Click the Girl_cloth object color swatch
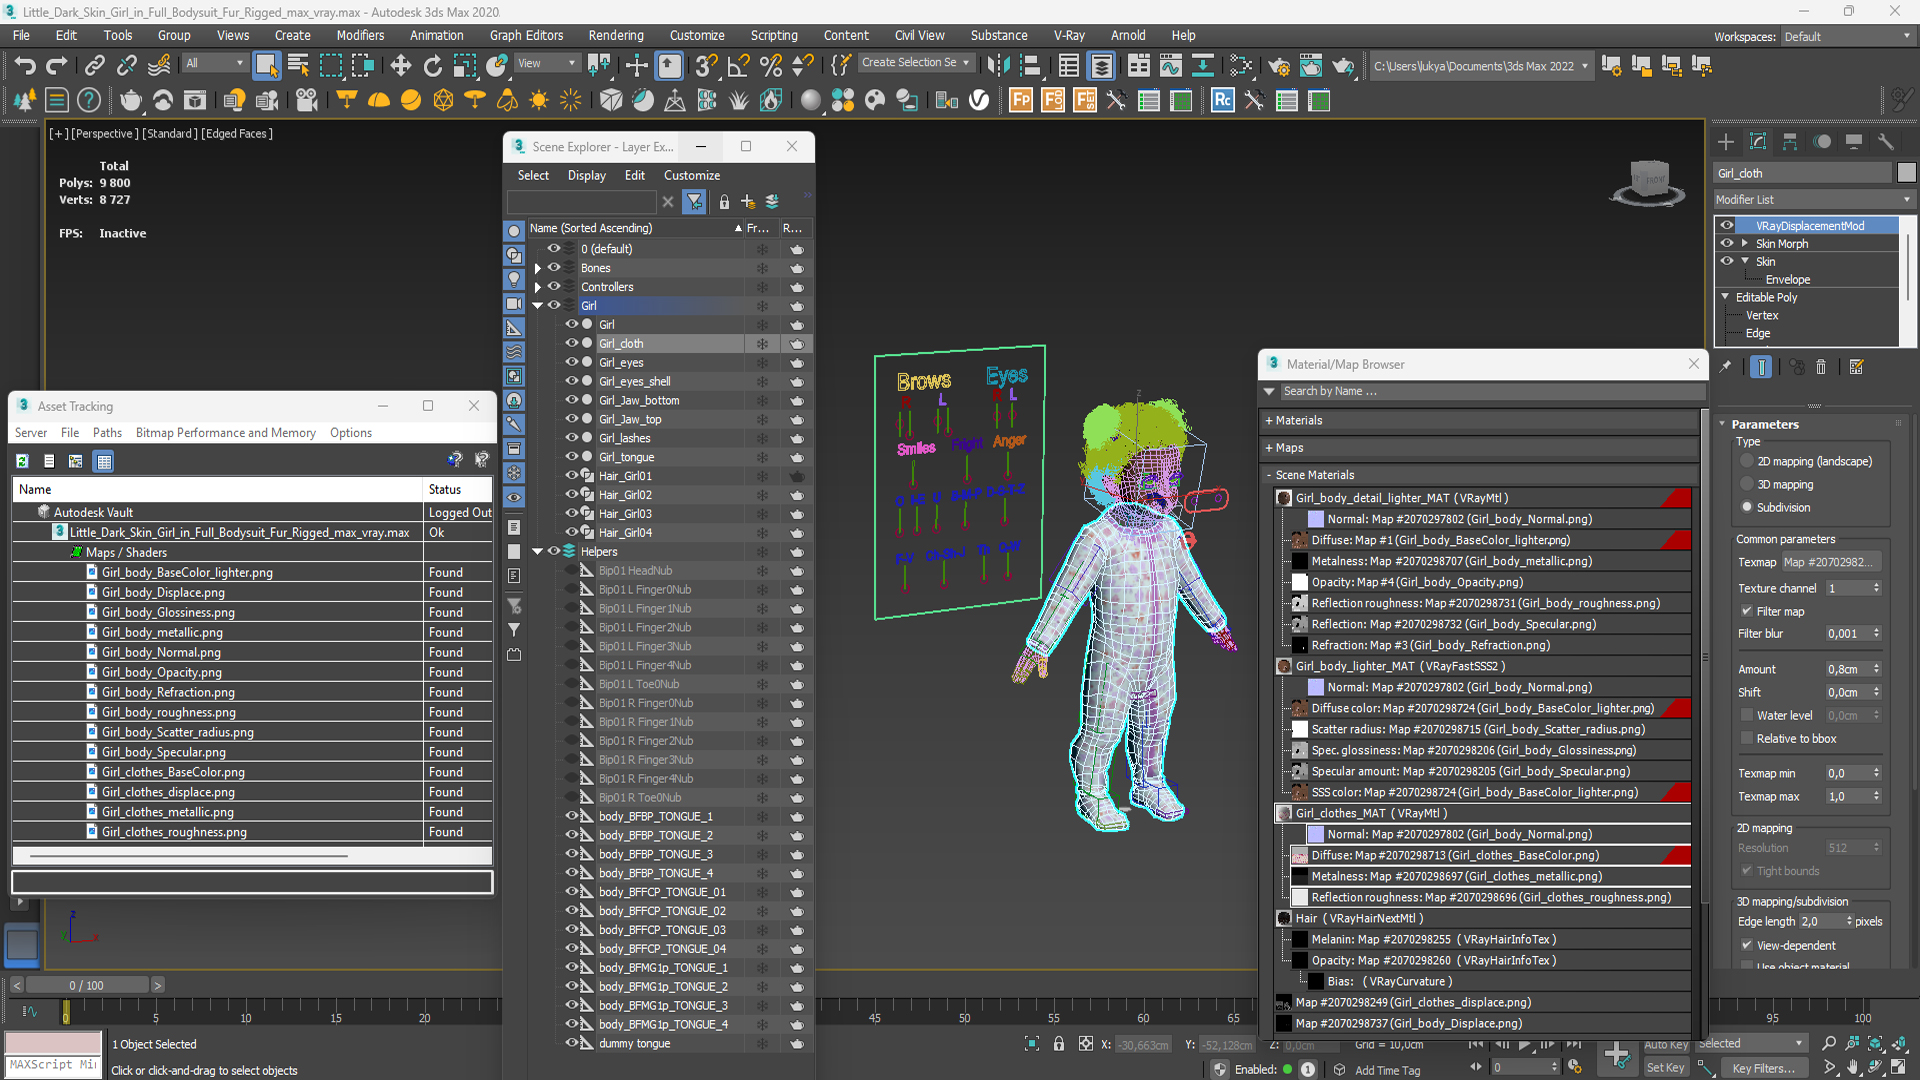The image size is (1920, 1080). pyautogui.click(x=1906, y=173)
